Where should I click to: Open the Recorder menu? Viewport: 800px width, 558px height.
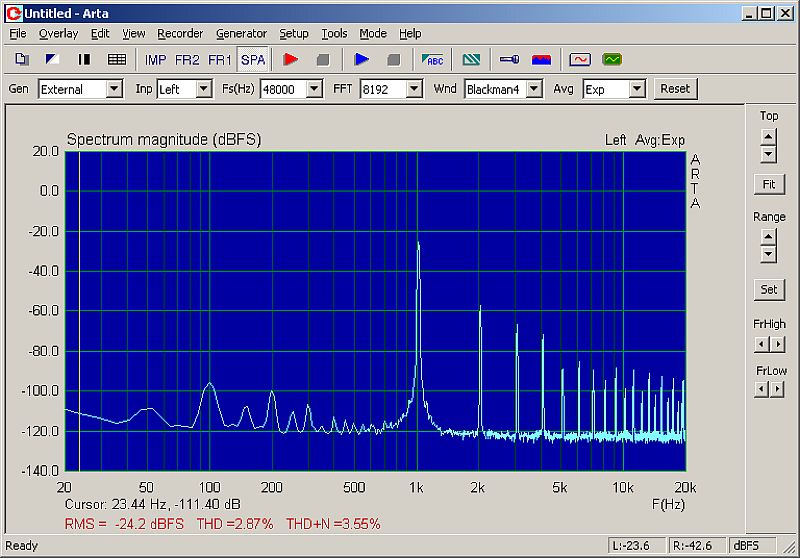click(x=180, y=34)
